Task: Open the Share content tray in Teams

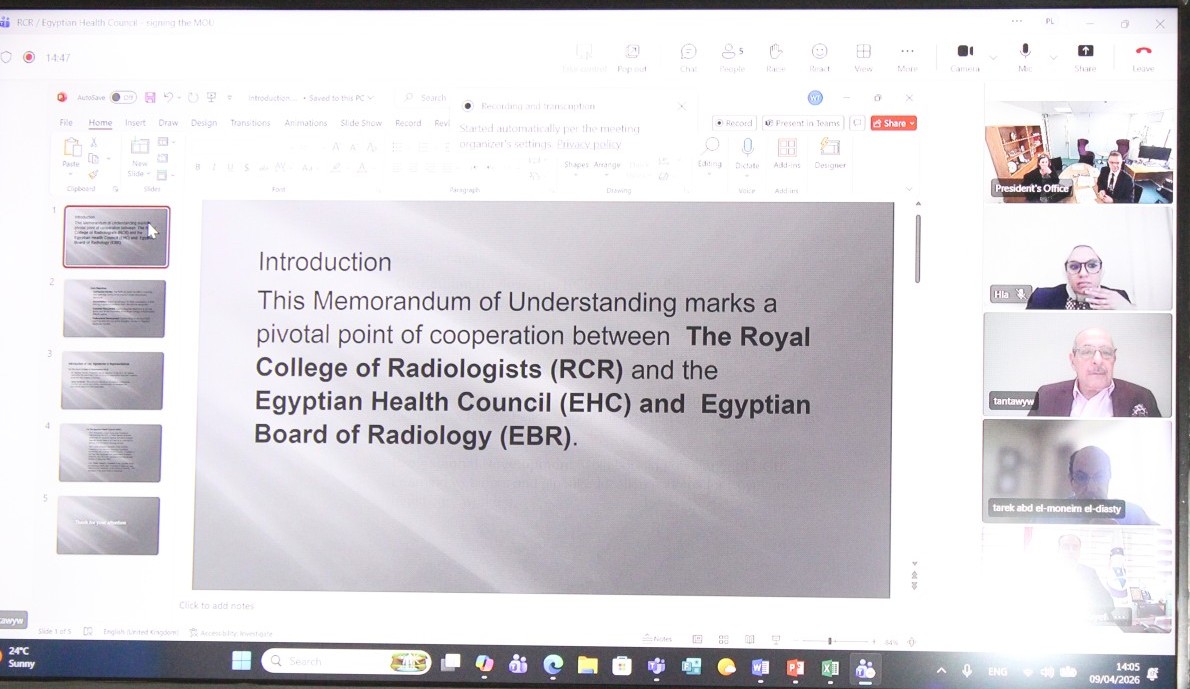Action: (1085, 58)
